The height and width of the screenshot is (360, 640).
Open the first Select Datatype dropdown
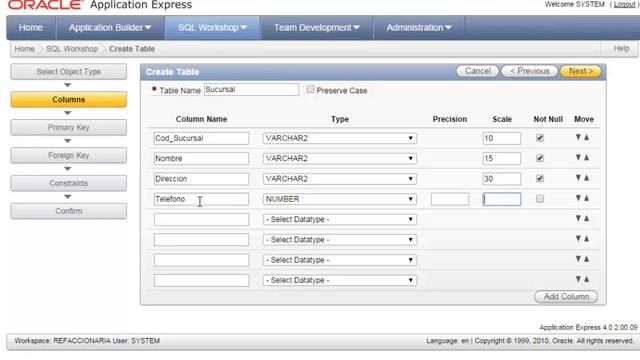click(x=340, y=220)
